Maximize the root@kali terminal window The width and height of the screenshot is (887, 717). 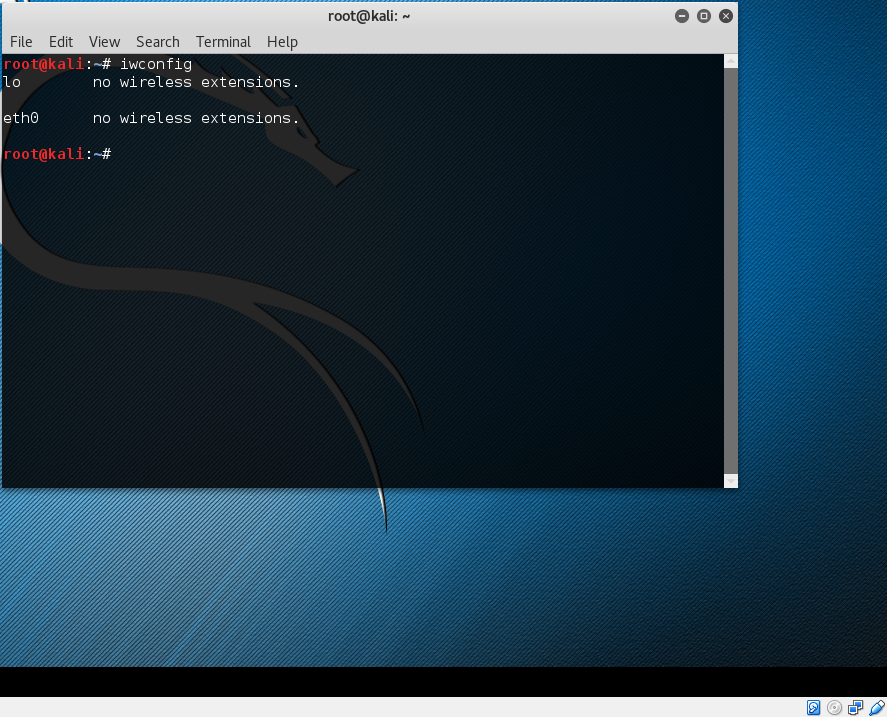coord(704,16)
